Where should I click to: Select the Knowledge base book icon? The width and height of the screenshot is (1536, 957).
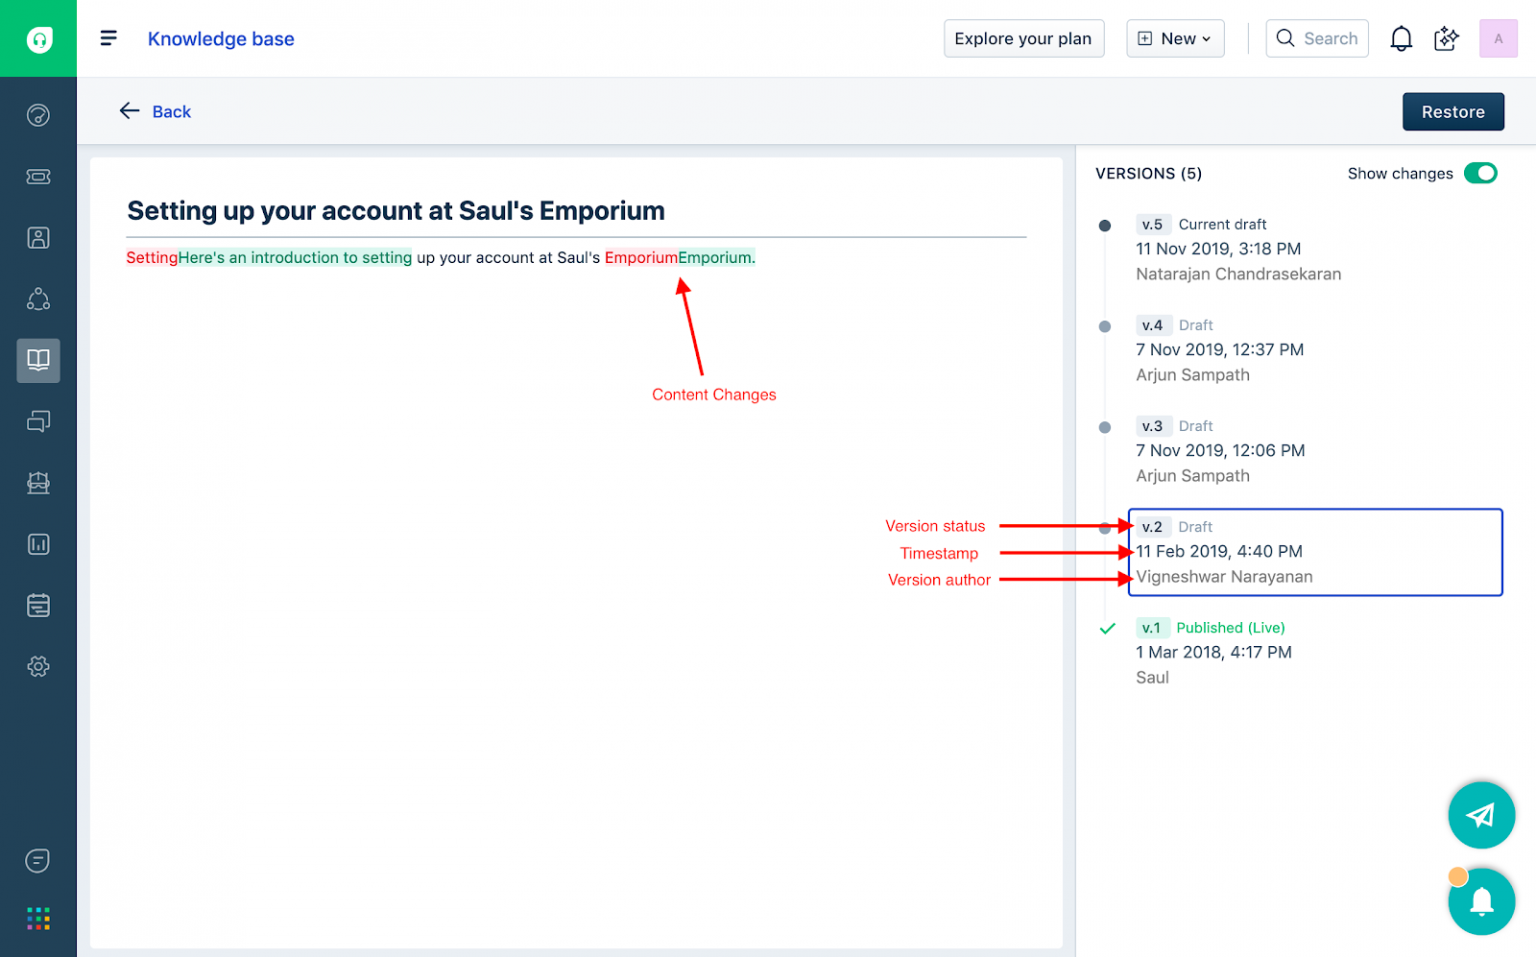coord(38,360)
